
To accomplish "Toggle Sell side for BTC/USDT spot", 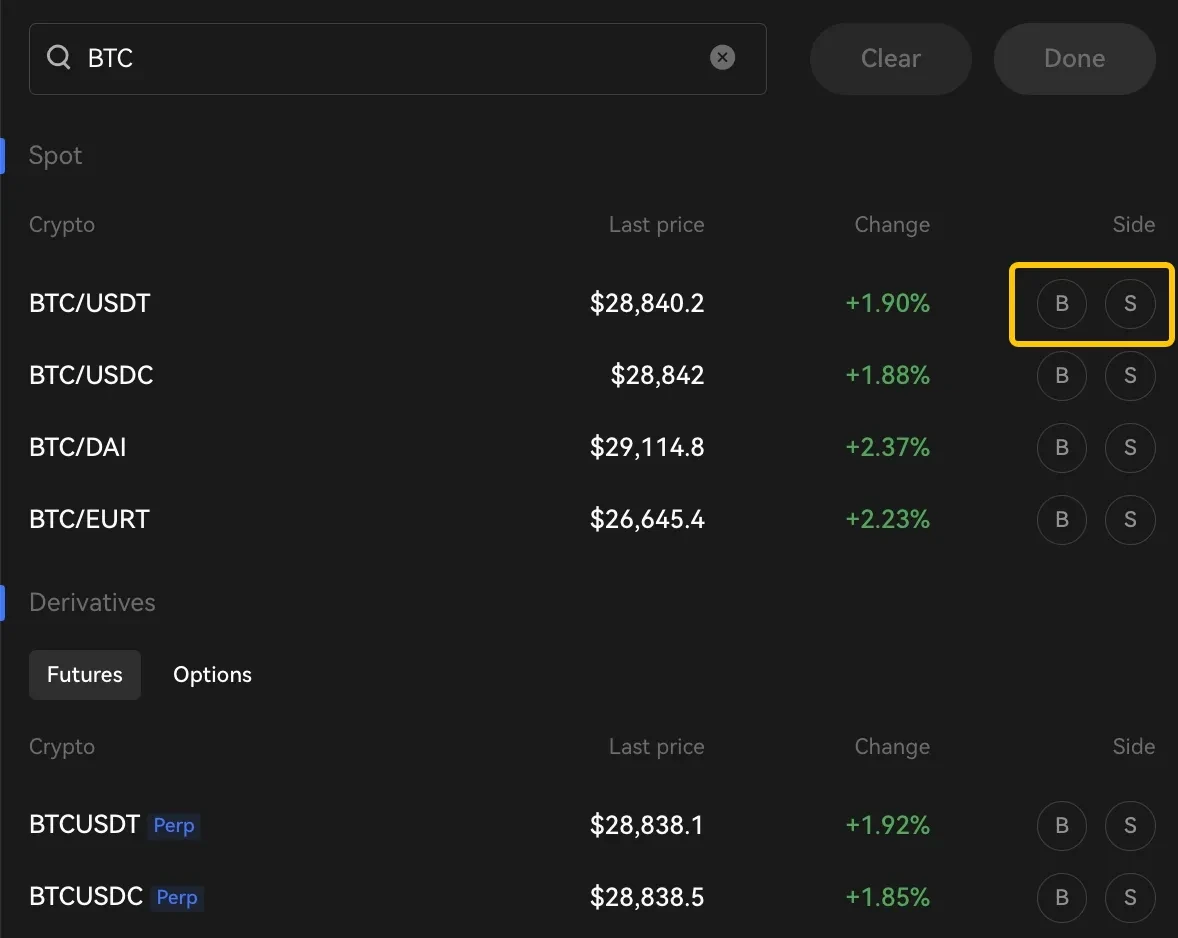I will (x=1130, y=303).
